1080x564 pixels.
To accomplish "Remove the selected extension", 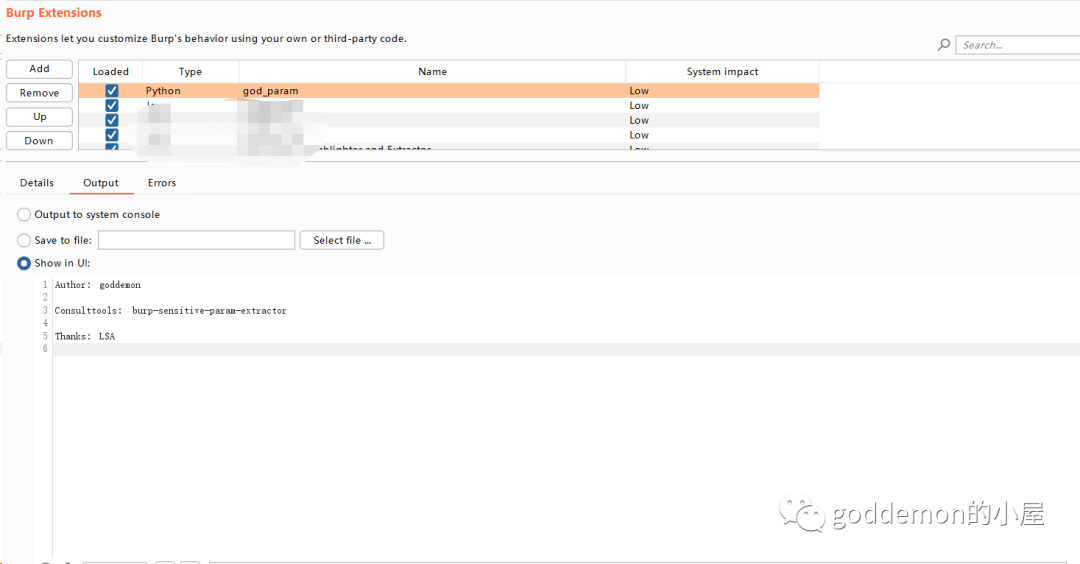I will [x=39, y=93].
